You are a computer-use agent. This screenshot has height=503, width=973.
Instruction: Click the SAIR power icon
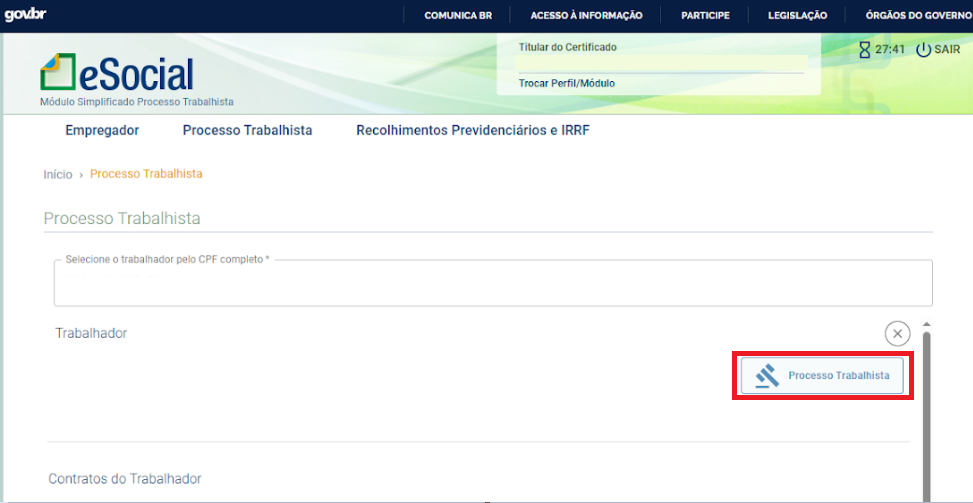[923, 50]
